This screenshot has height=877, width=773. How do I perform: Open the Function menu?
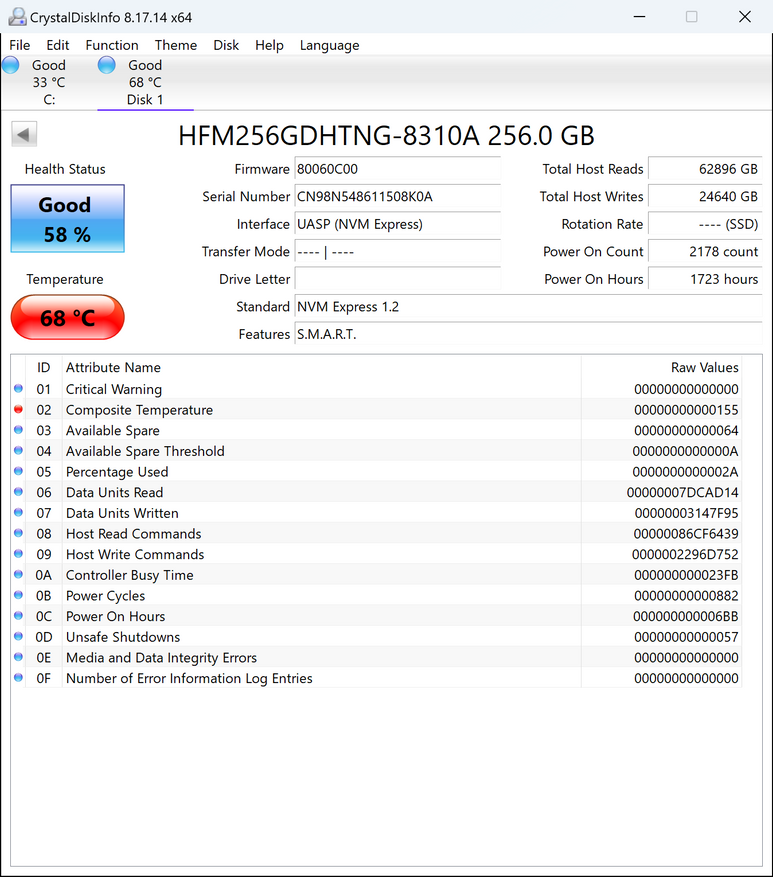(x=112, y=45)
